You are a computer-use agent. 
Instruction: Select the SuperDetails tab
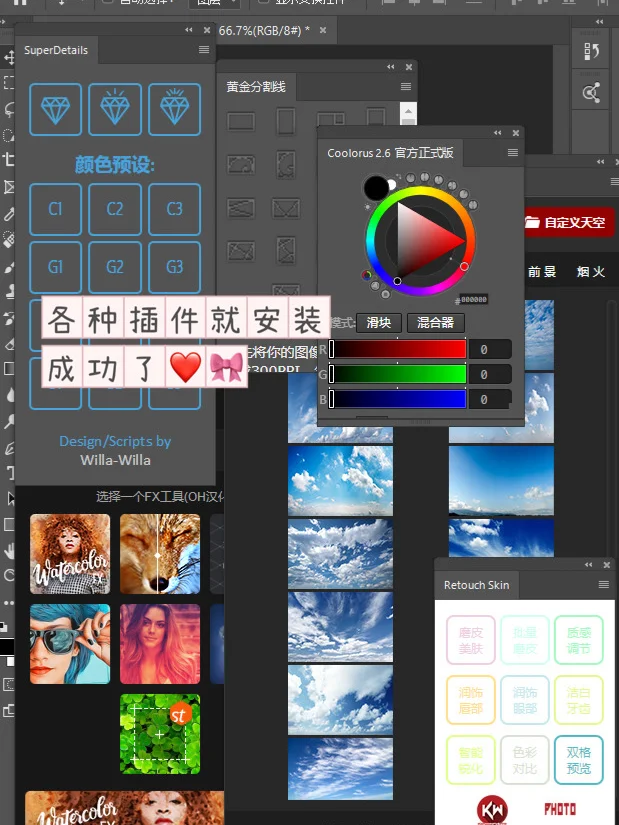point(56,51)
